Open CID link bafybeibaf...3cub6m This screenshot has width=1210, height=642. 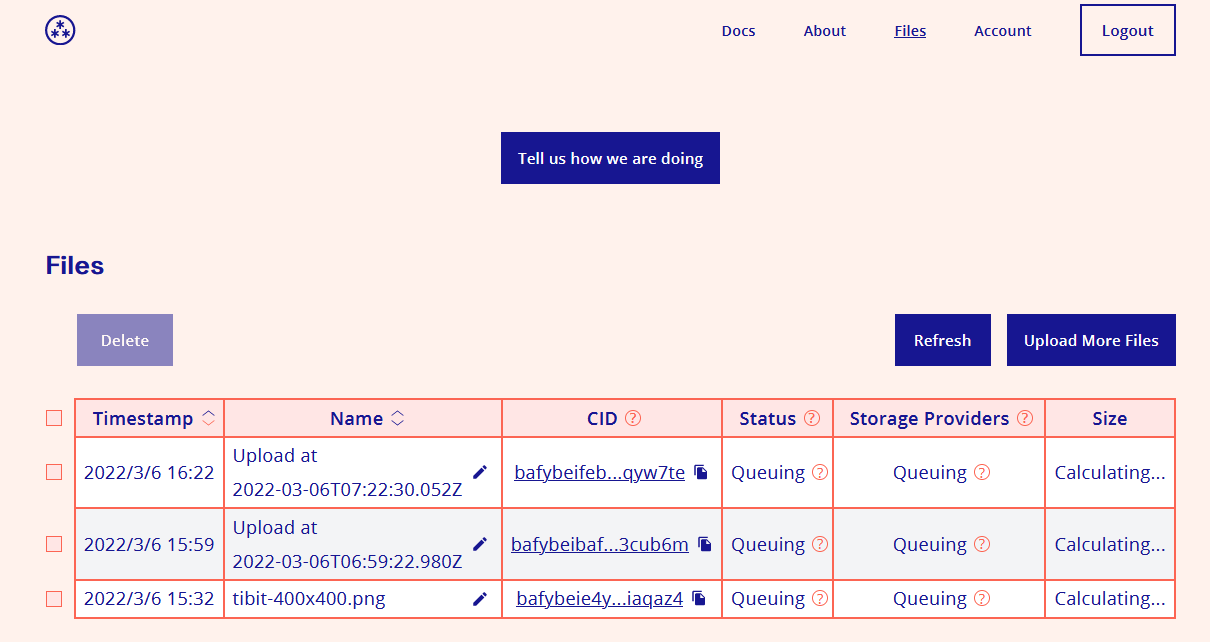click(599, 545)
